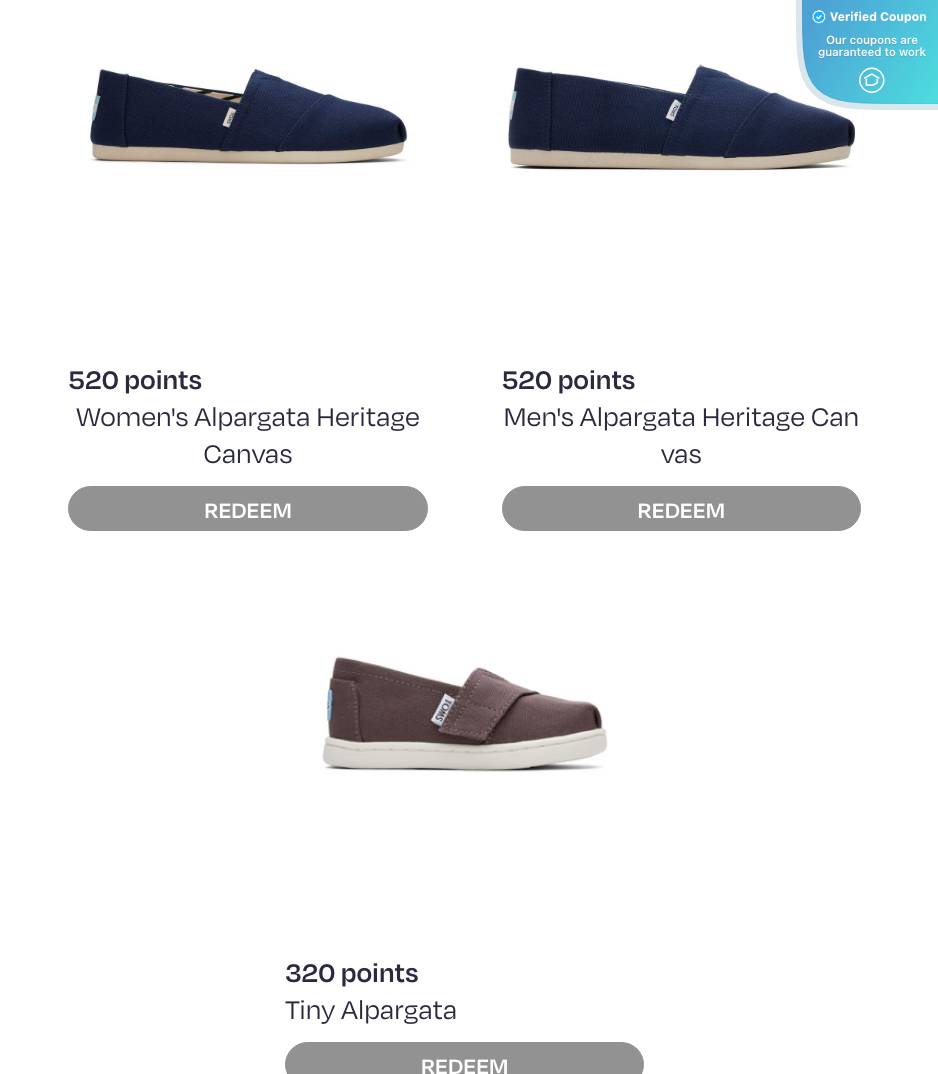Select the Tiny Alpargata product title
The image size is (938, 1074).
click(370, 1009)
